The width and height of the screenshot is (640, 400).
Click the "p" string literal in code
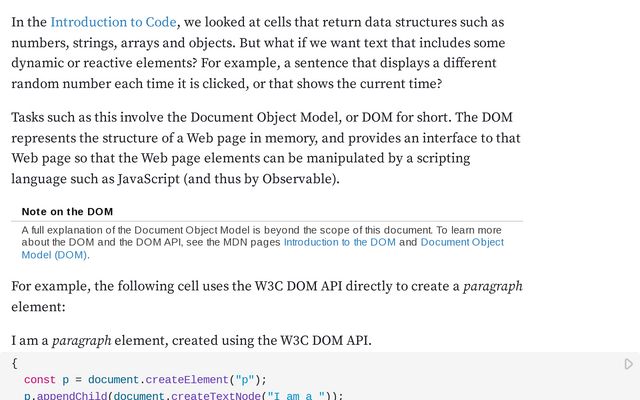click(x=245, y=380)
